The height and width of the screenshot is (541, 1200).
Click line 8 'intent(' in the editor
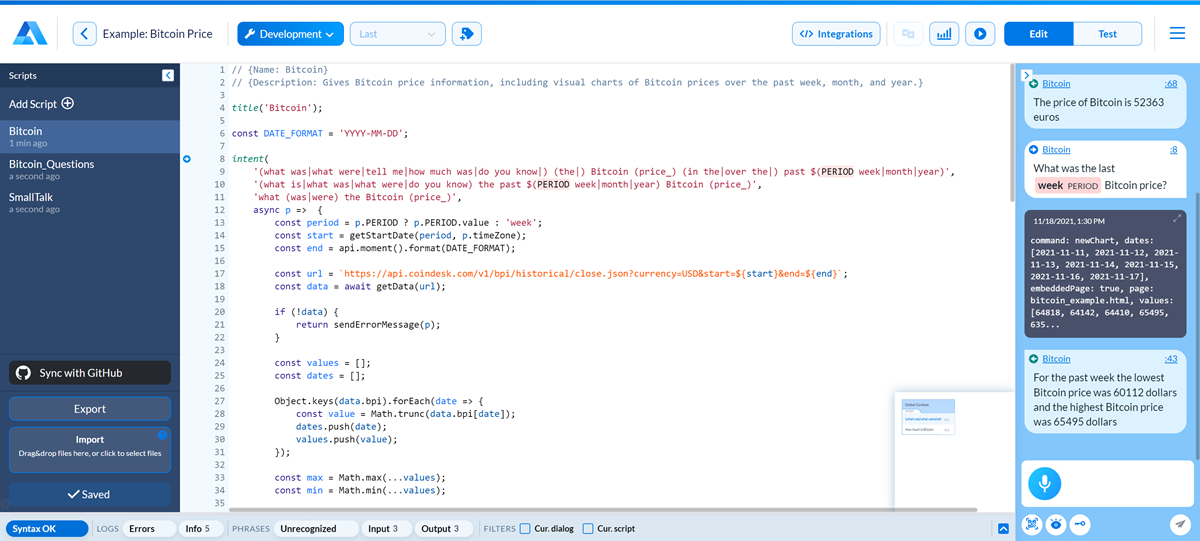[x=250, y=159]
